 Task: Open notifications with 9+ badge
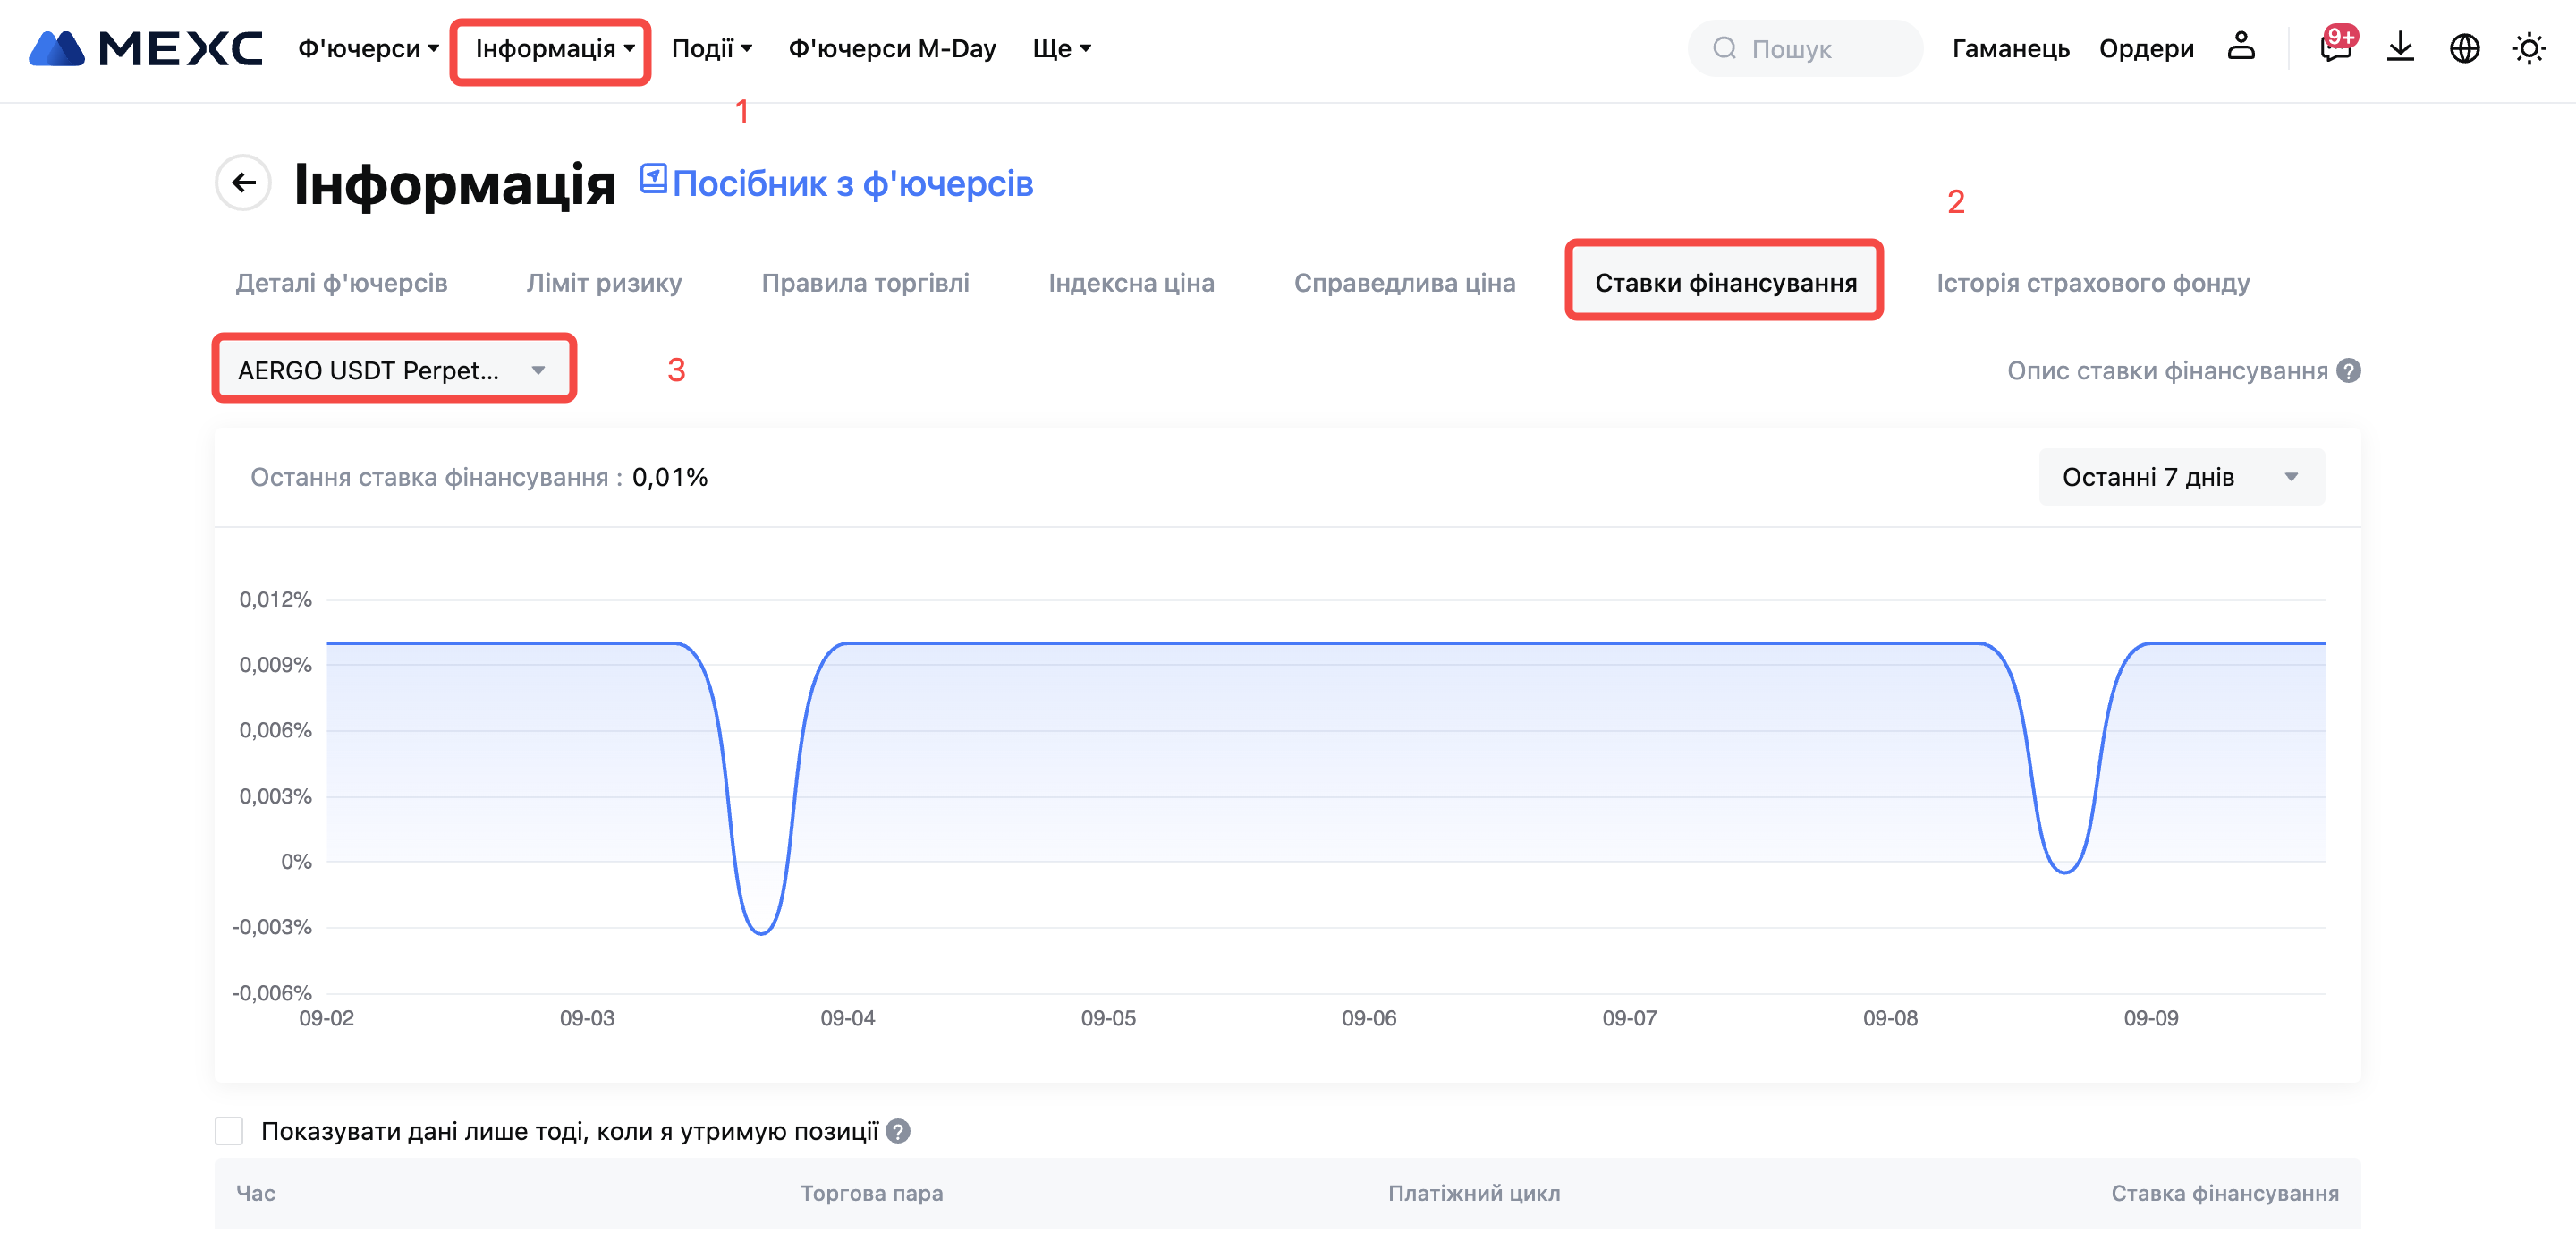(2336, 47)
